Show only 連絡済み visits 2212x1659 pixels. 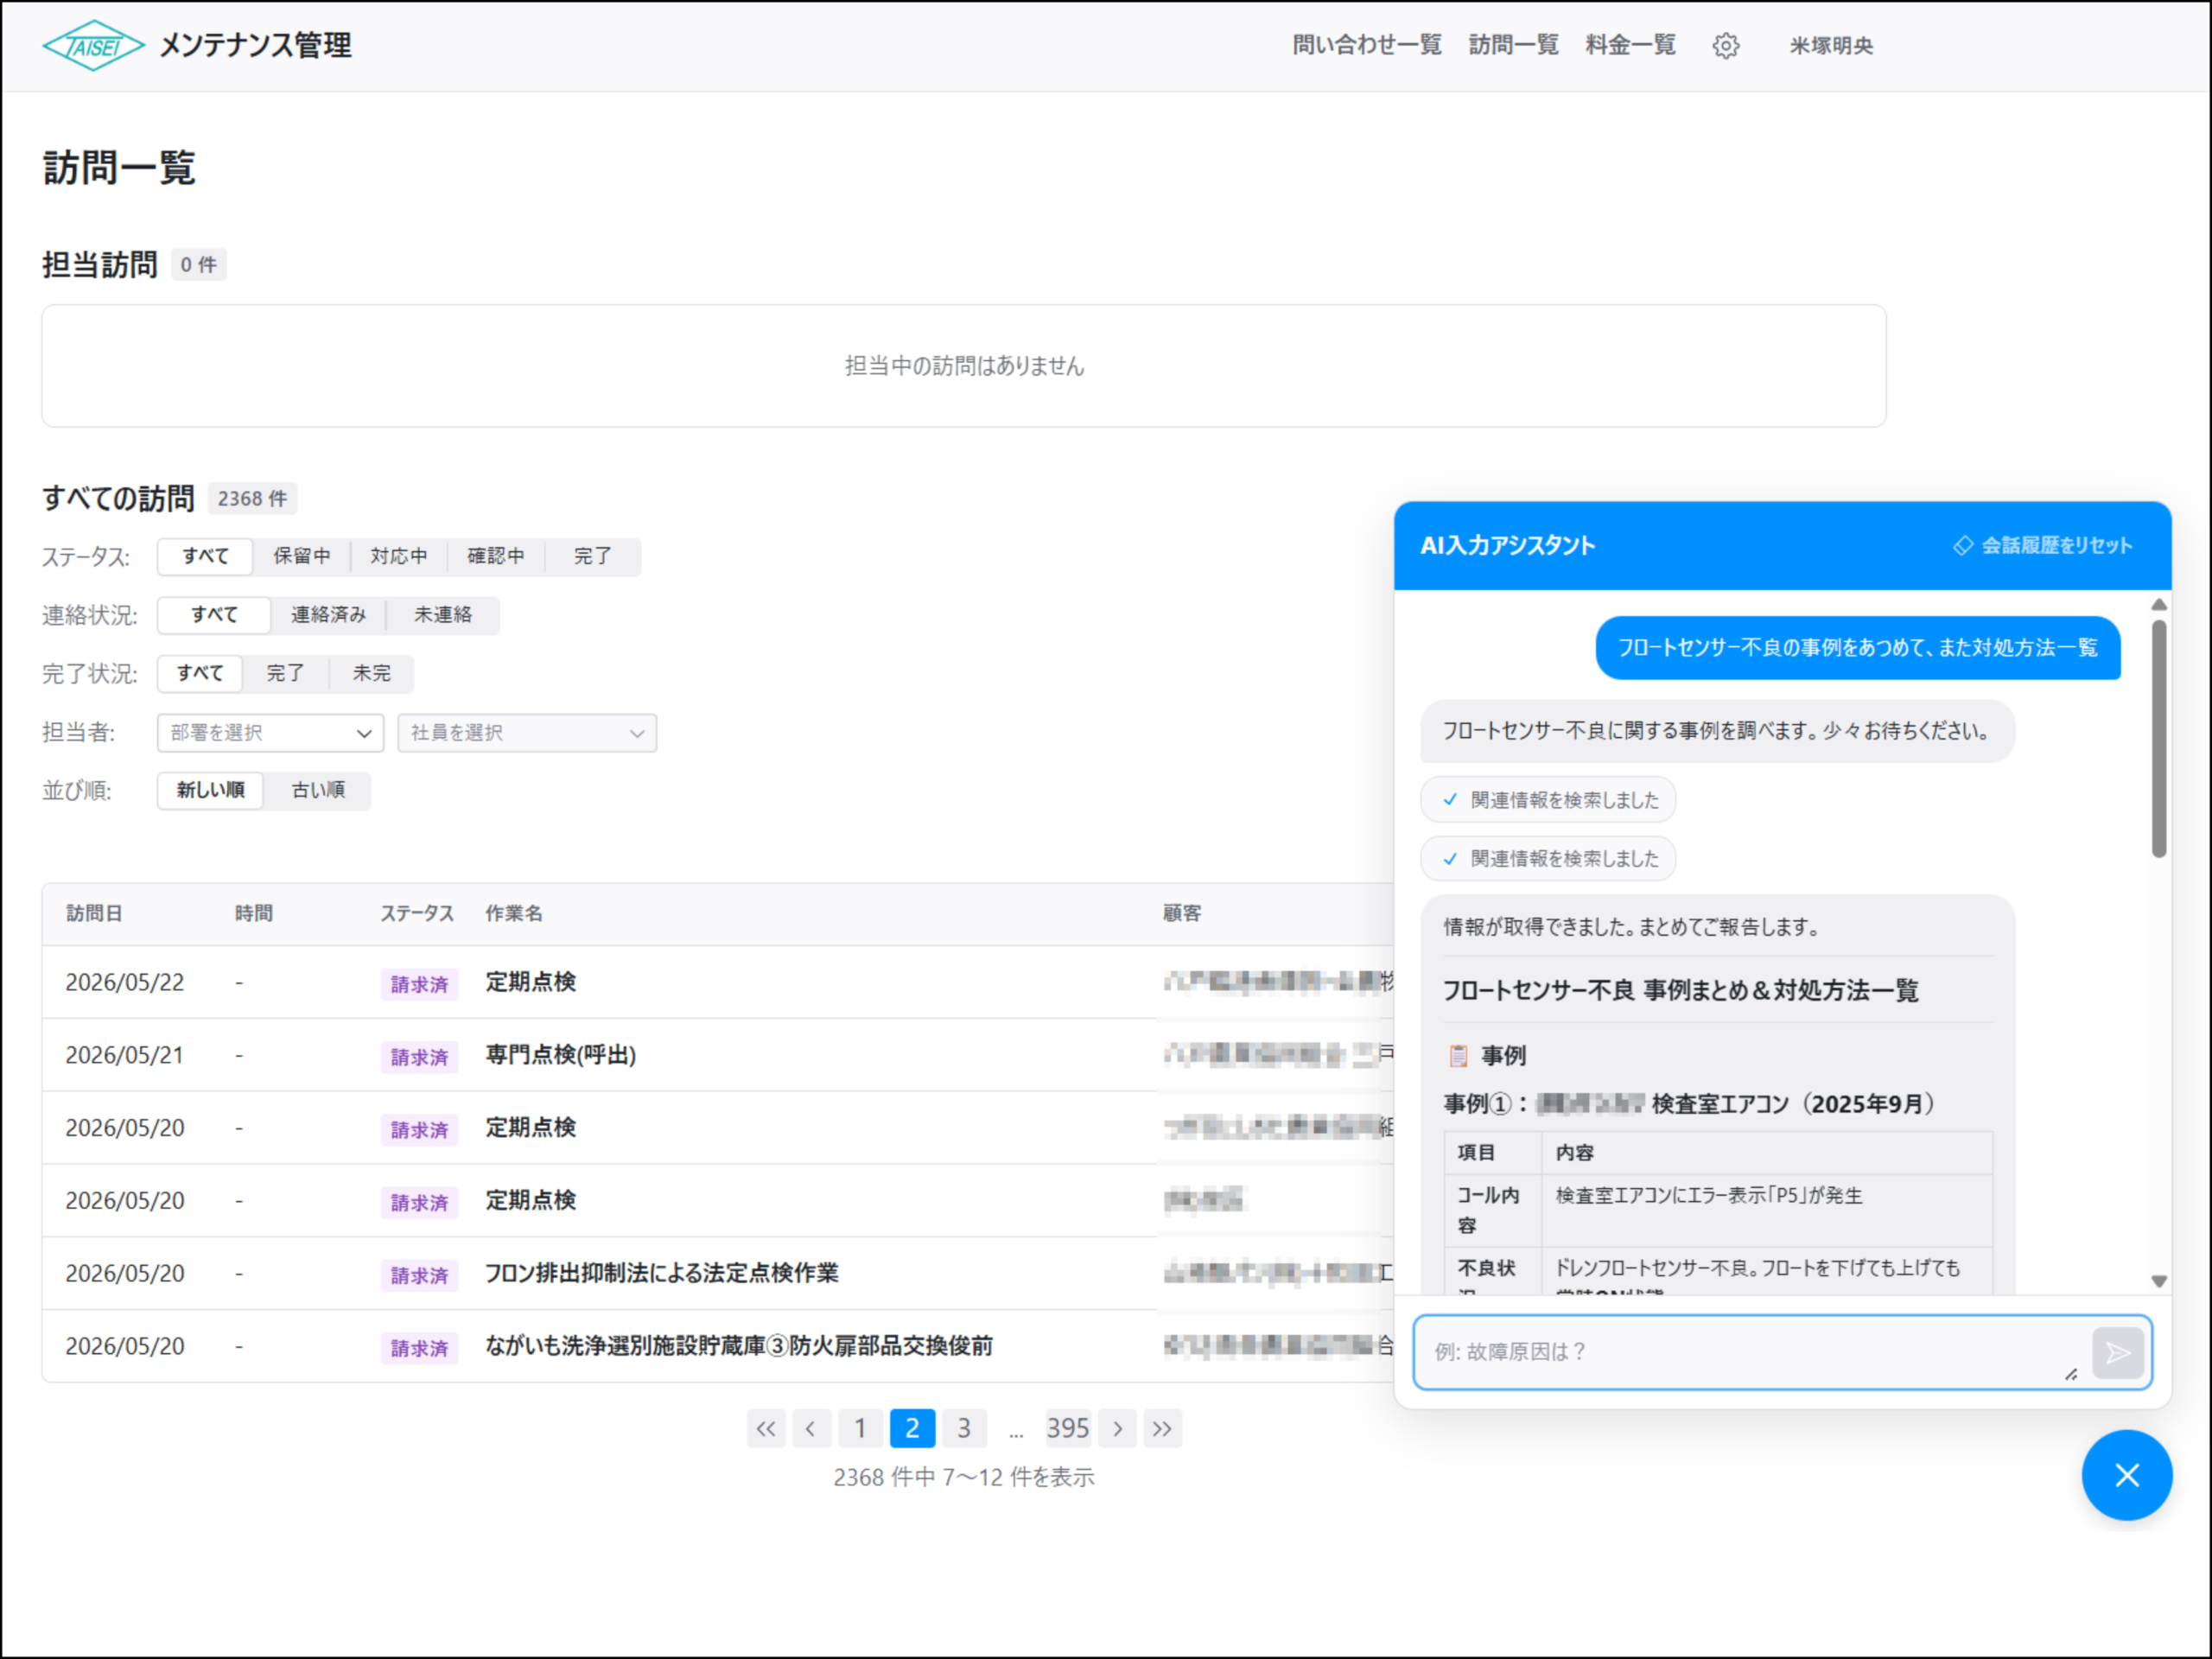[x=328, y=615]
